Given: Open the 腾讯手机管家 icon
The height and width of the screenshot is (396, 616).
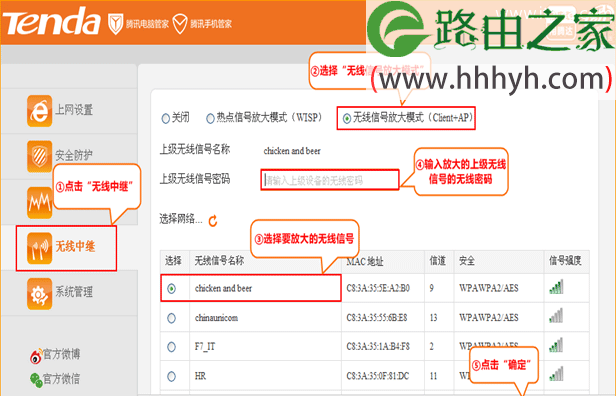Looking at the screenshot, I should tap(180, 24).
